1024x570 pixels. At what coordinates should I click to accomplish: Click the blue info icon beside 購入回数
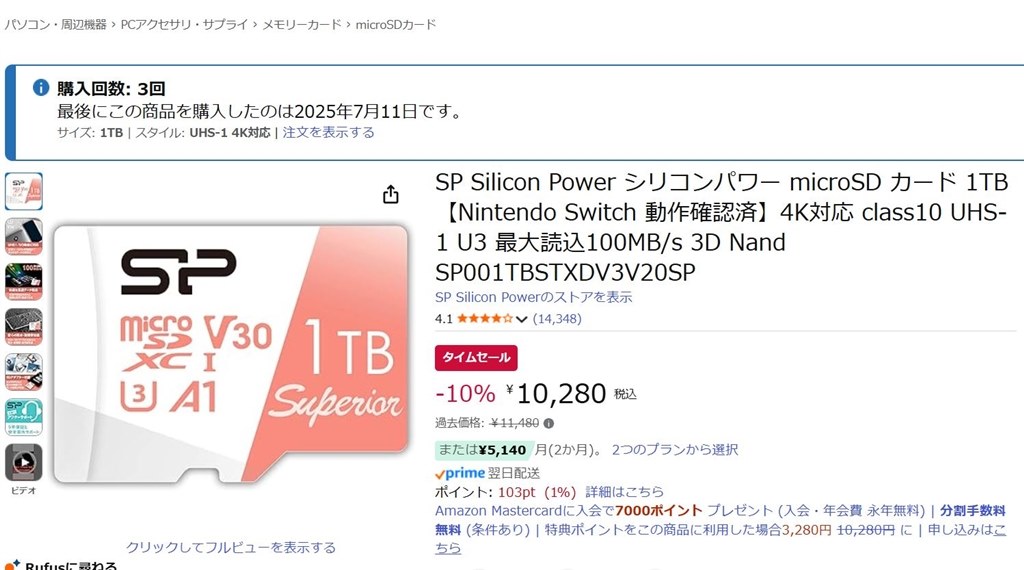41,87
